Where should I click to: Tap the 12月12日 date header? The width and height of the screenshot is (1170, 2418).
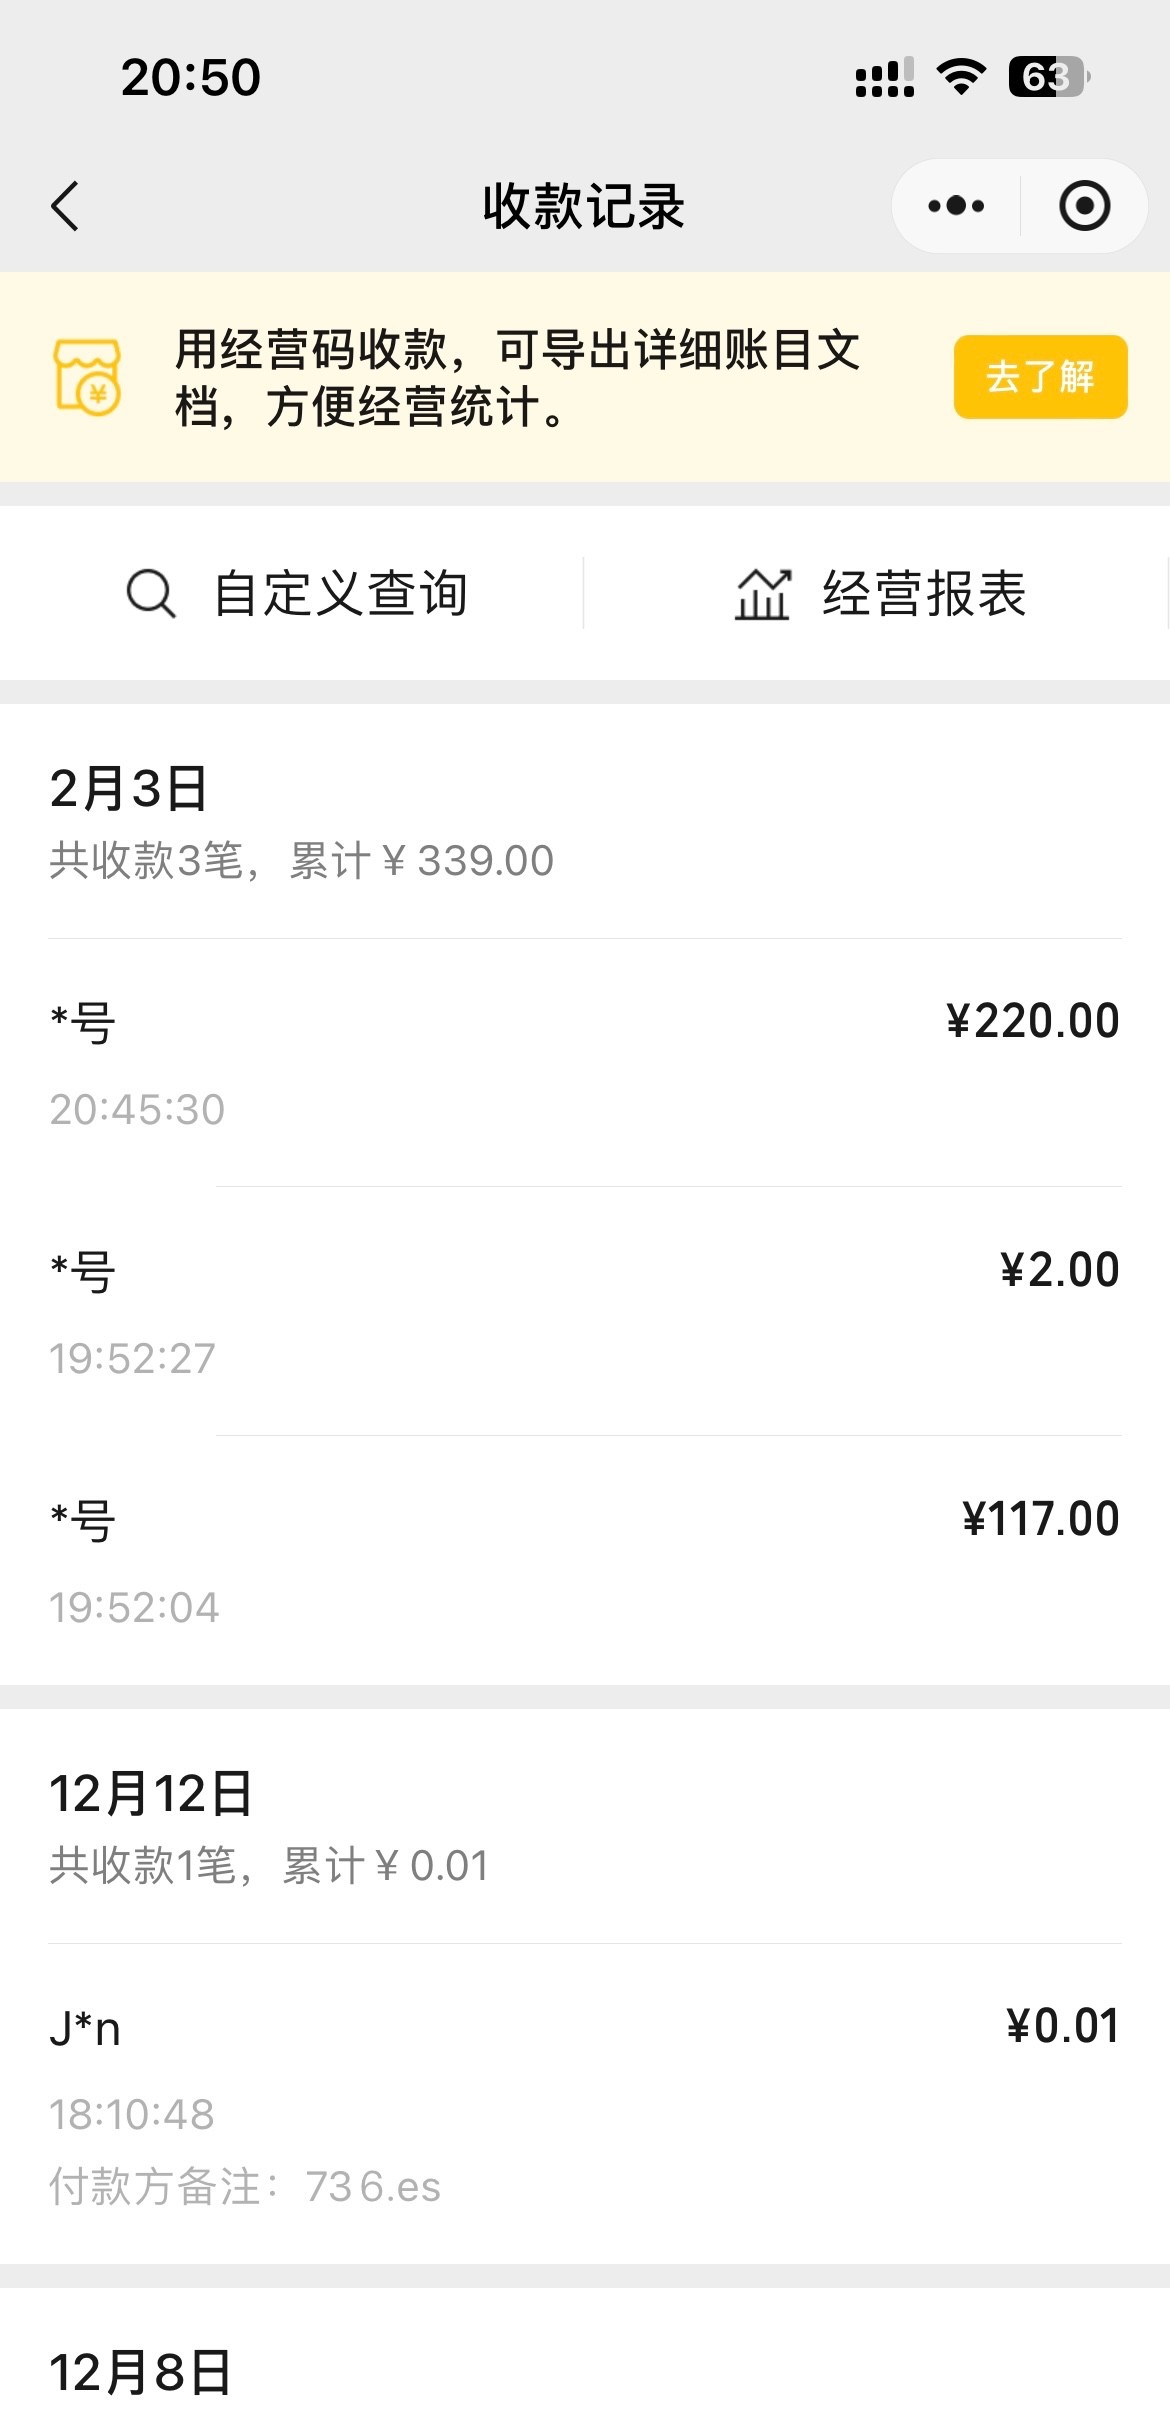151,1794
